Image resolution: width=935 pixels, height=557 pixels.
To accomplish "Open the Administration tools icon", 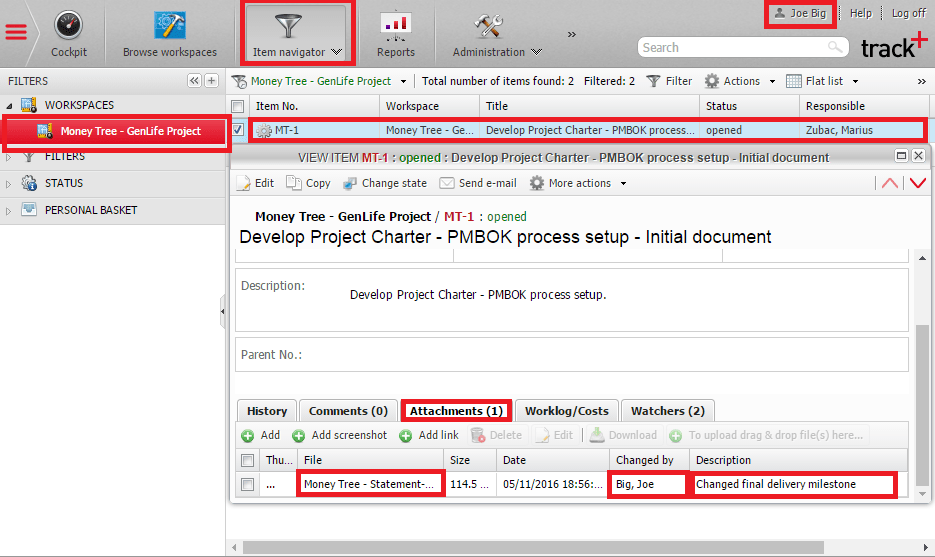I will point(489,26).
